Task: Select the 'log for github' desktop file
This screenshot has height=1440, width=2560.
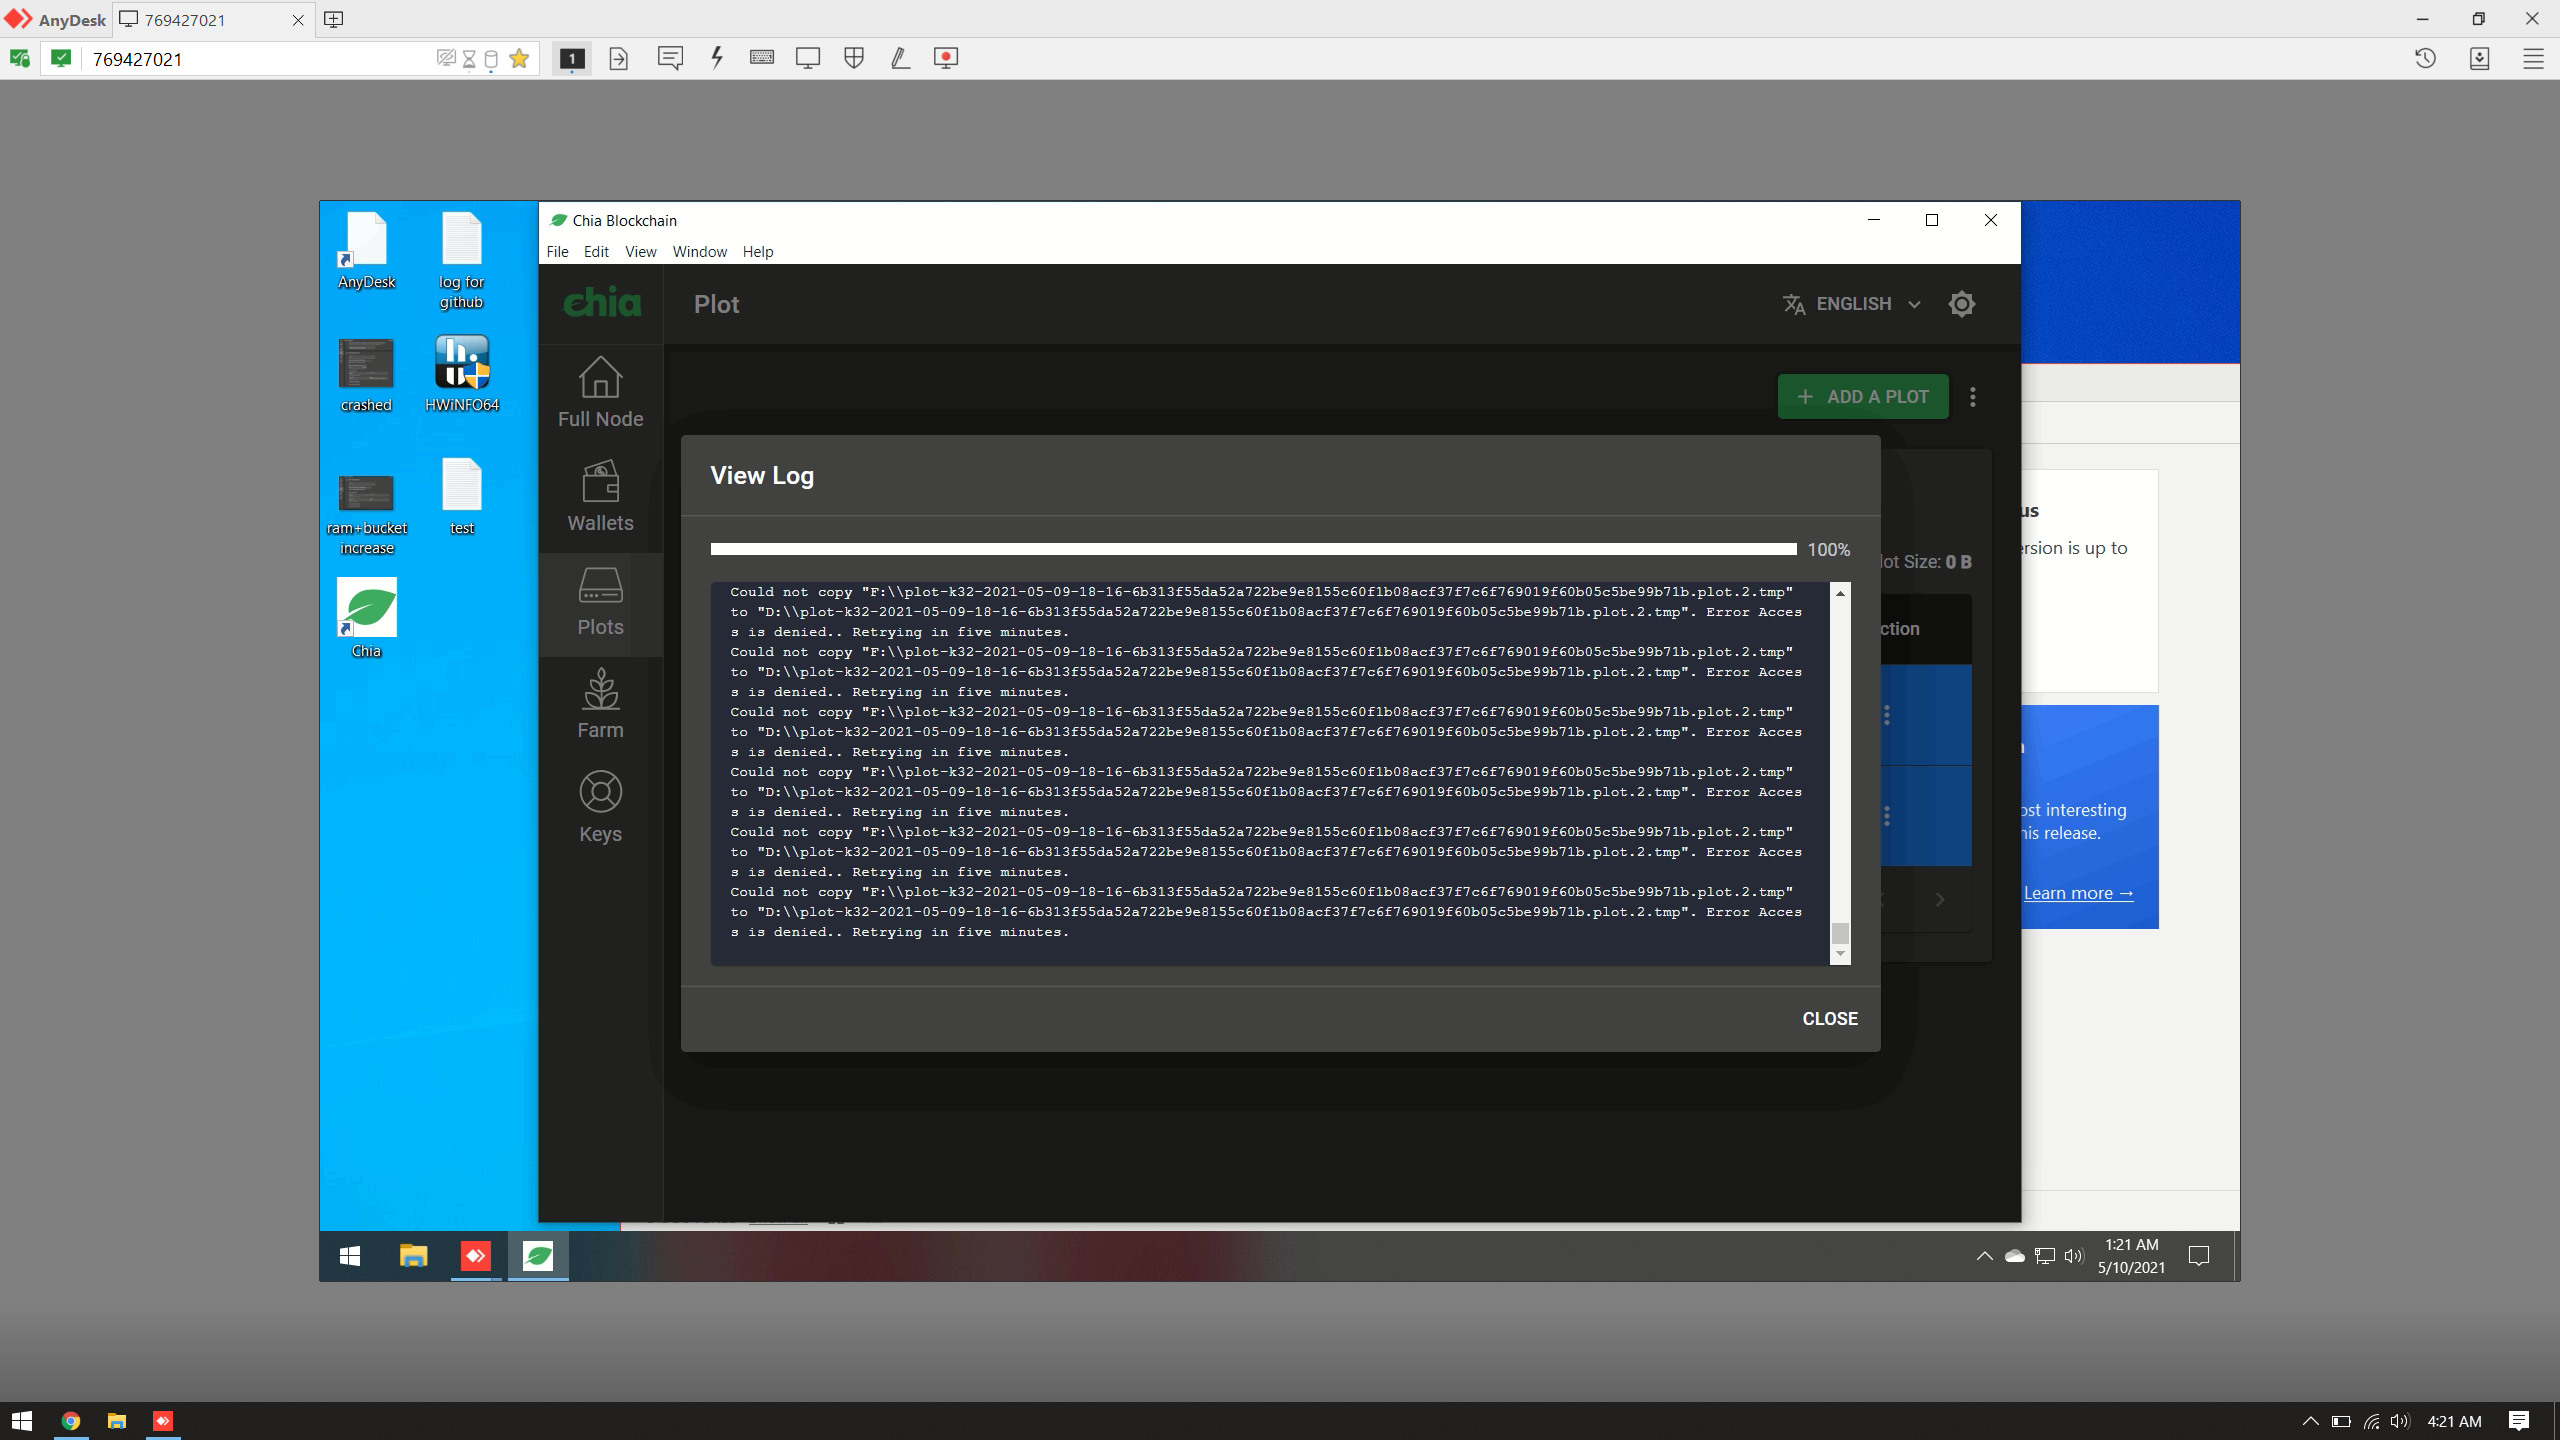Action: (461, 261)
